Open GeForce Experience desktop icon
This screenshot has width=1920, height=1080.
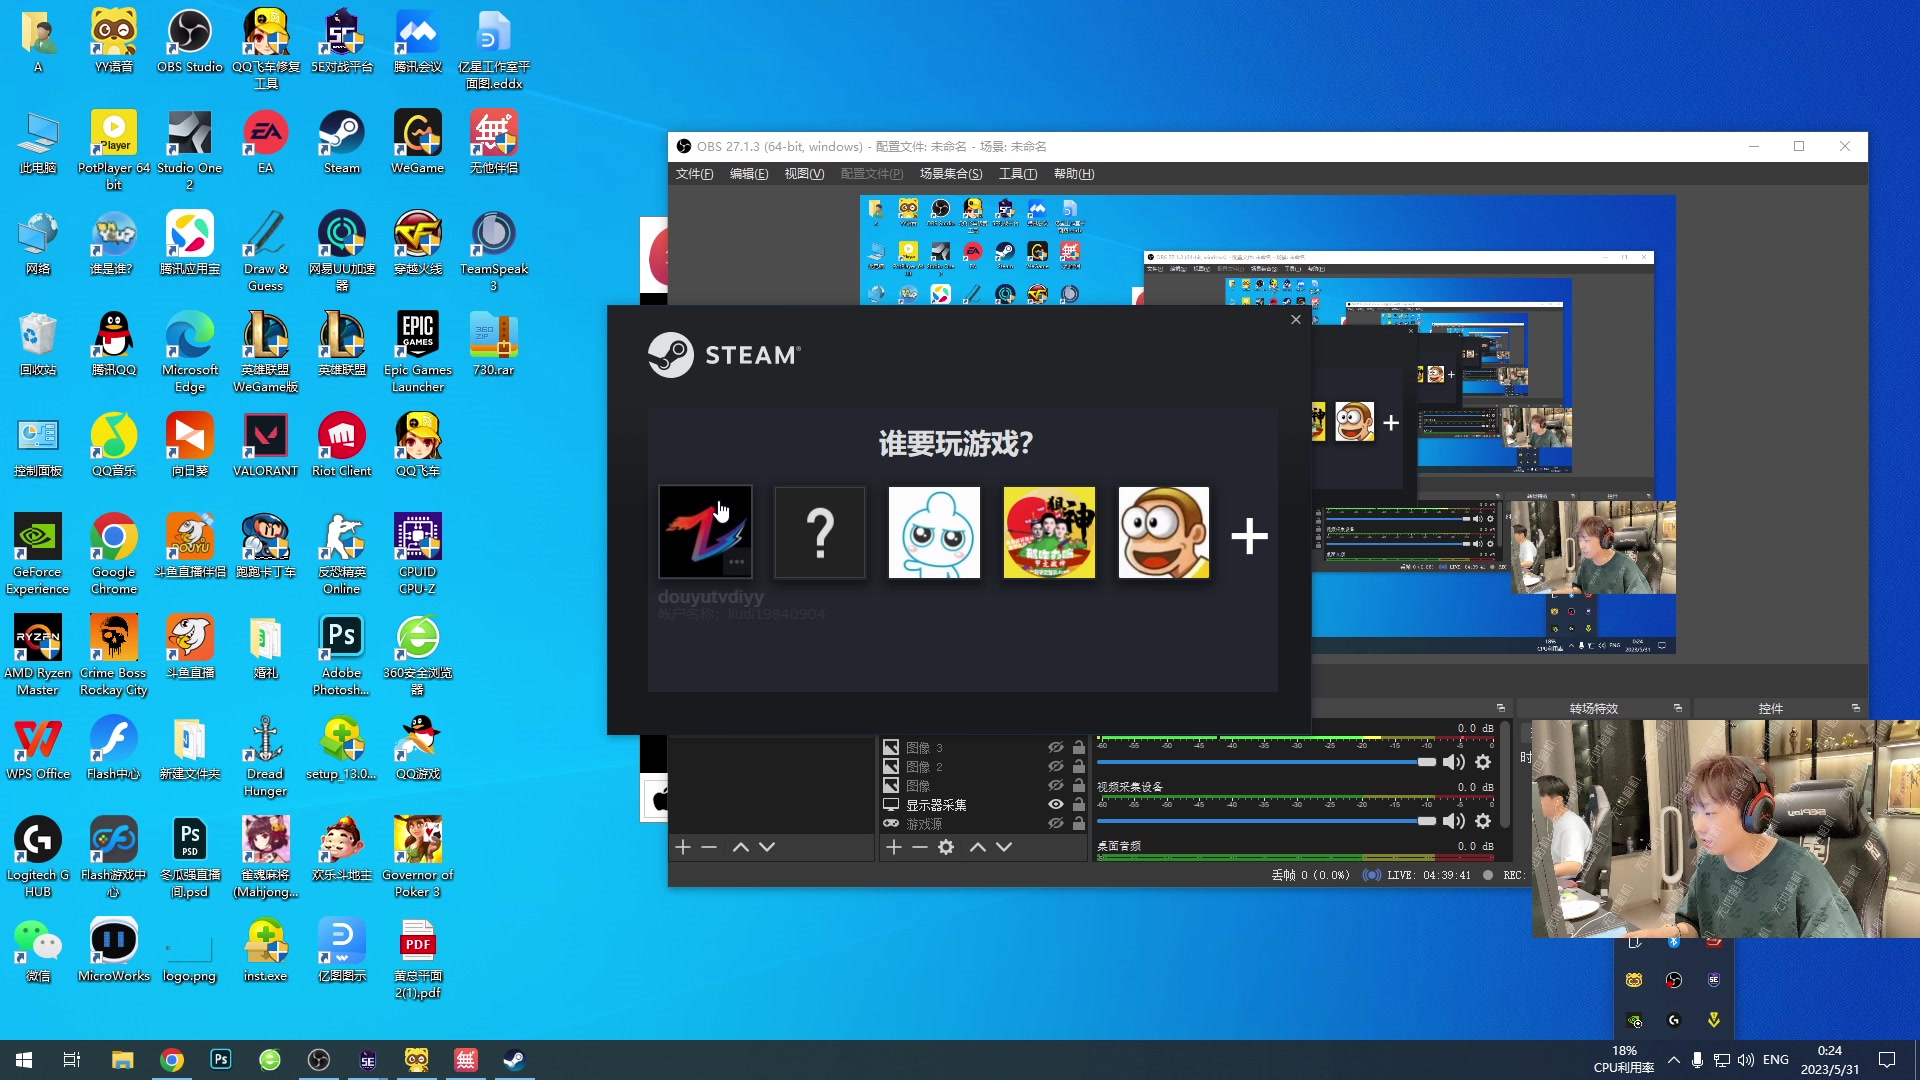click(38, 554)
